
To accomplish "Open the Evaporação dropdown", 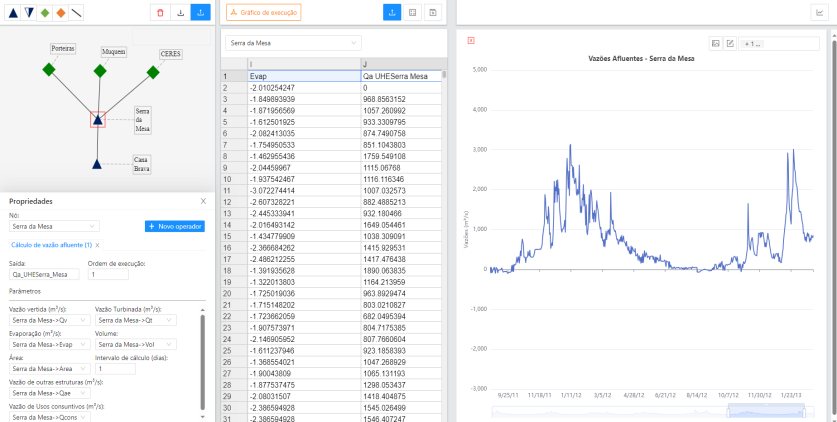I will [50, 344].
